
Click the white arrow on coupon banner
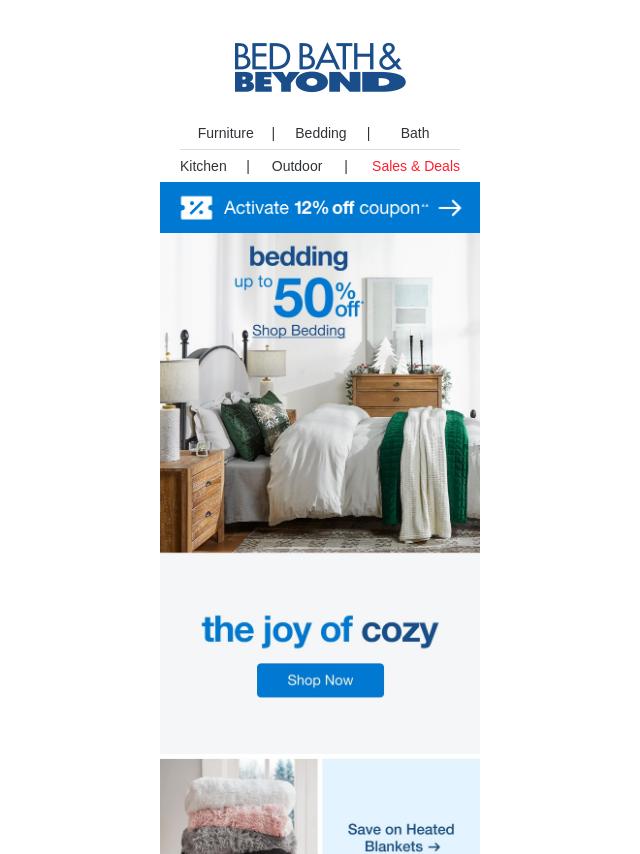(450, 208)
